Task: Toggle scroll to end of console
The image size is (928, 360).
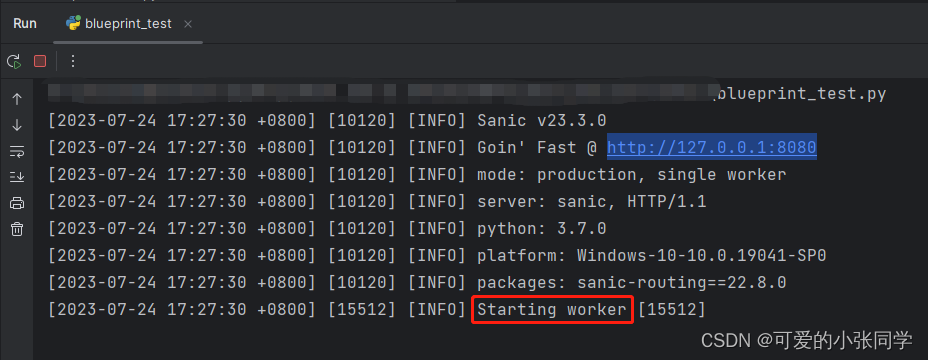Action: 17,177
